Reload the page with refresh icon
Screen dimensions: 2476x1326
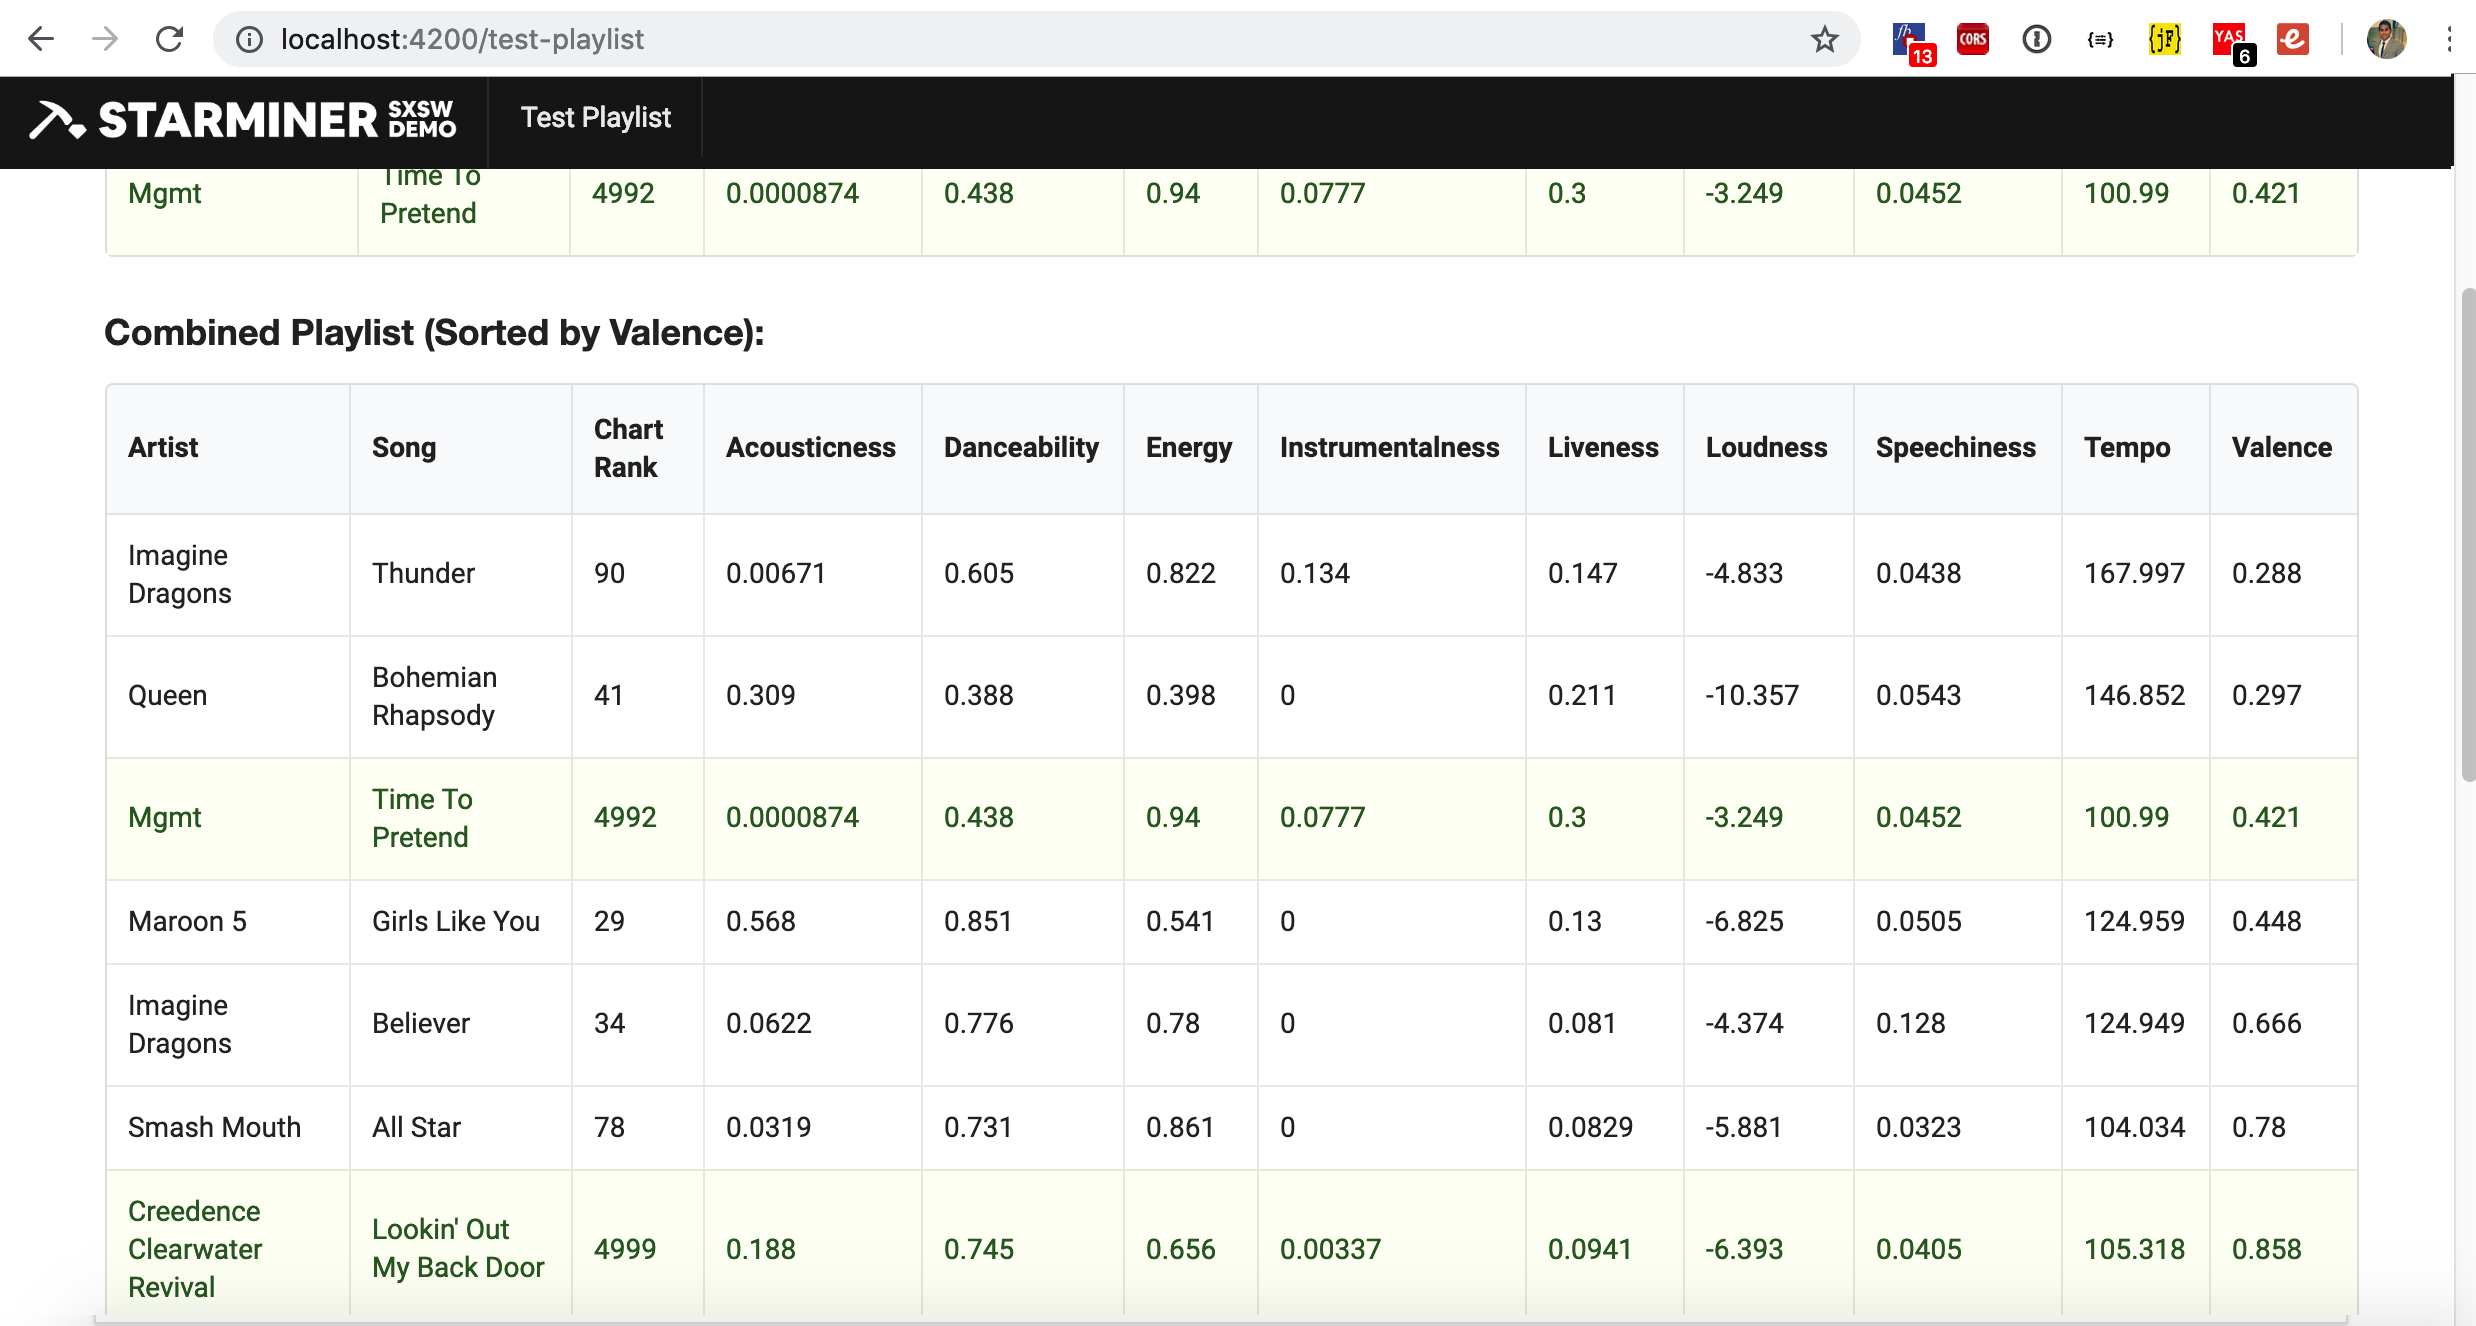click(170, 39)
